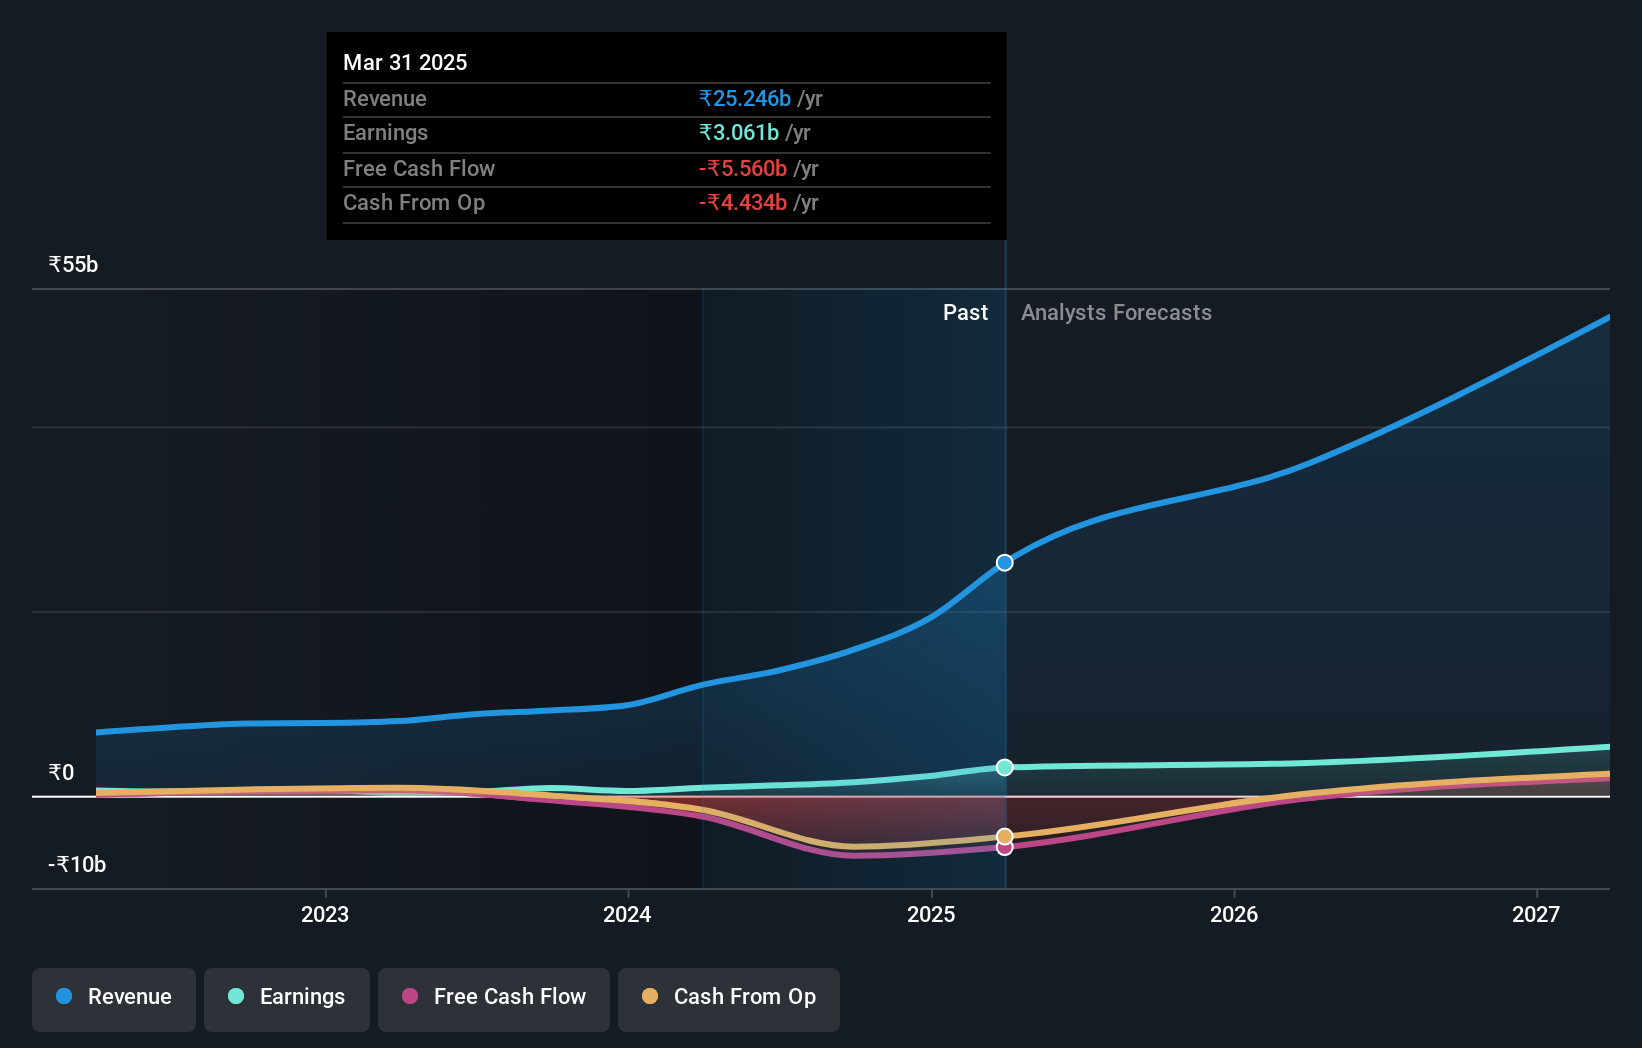This screenshot has width=1642, height=1048.
Task: Click the Mar 31 2025 tooltip date
Action: (405, 62)
